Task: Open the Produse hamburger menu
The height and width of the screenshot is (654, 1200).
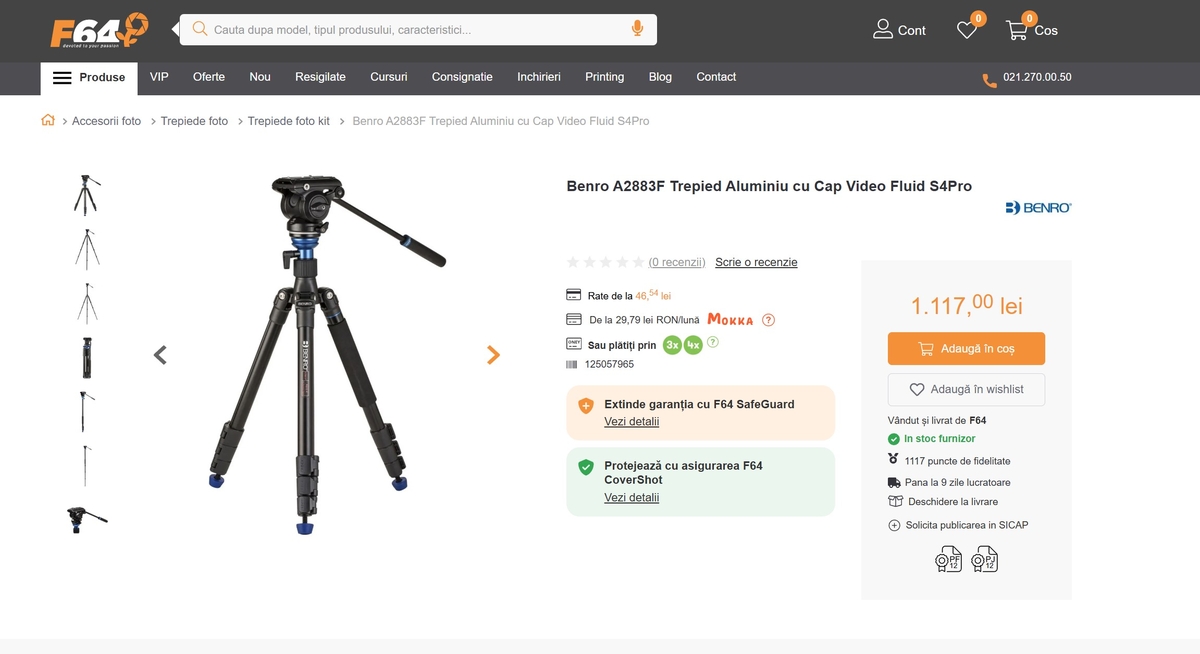Action: coord(89,78)
